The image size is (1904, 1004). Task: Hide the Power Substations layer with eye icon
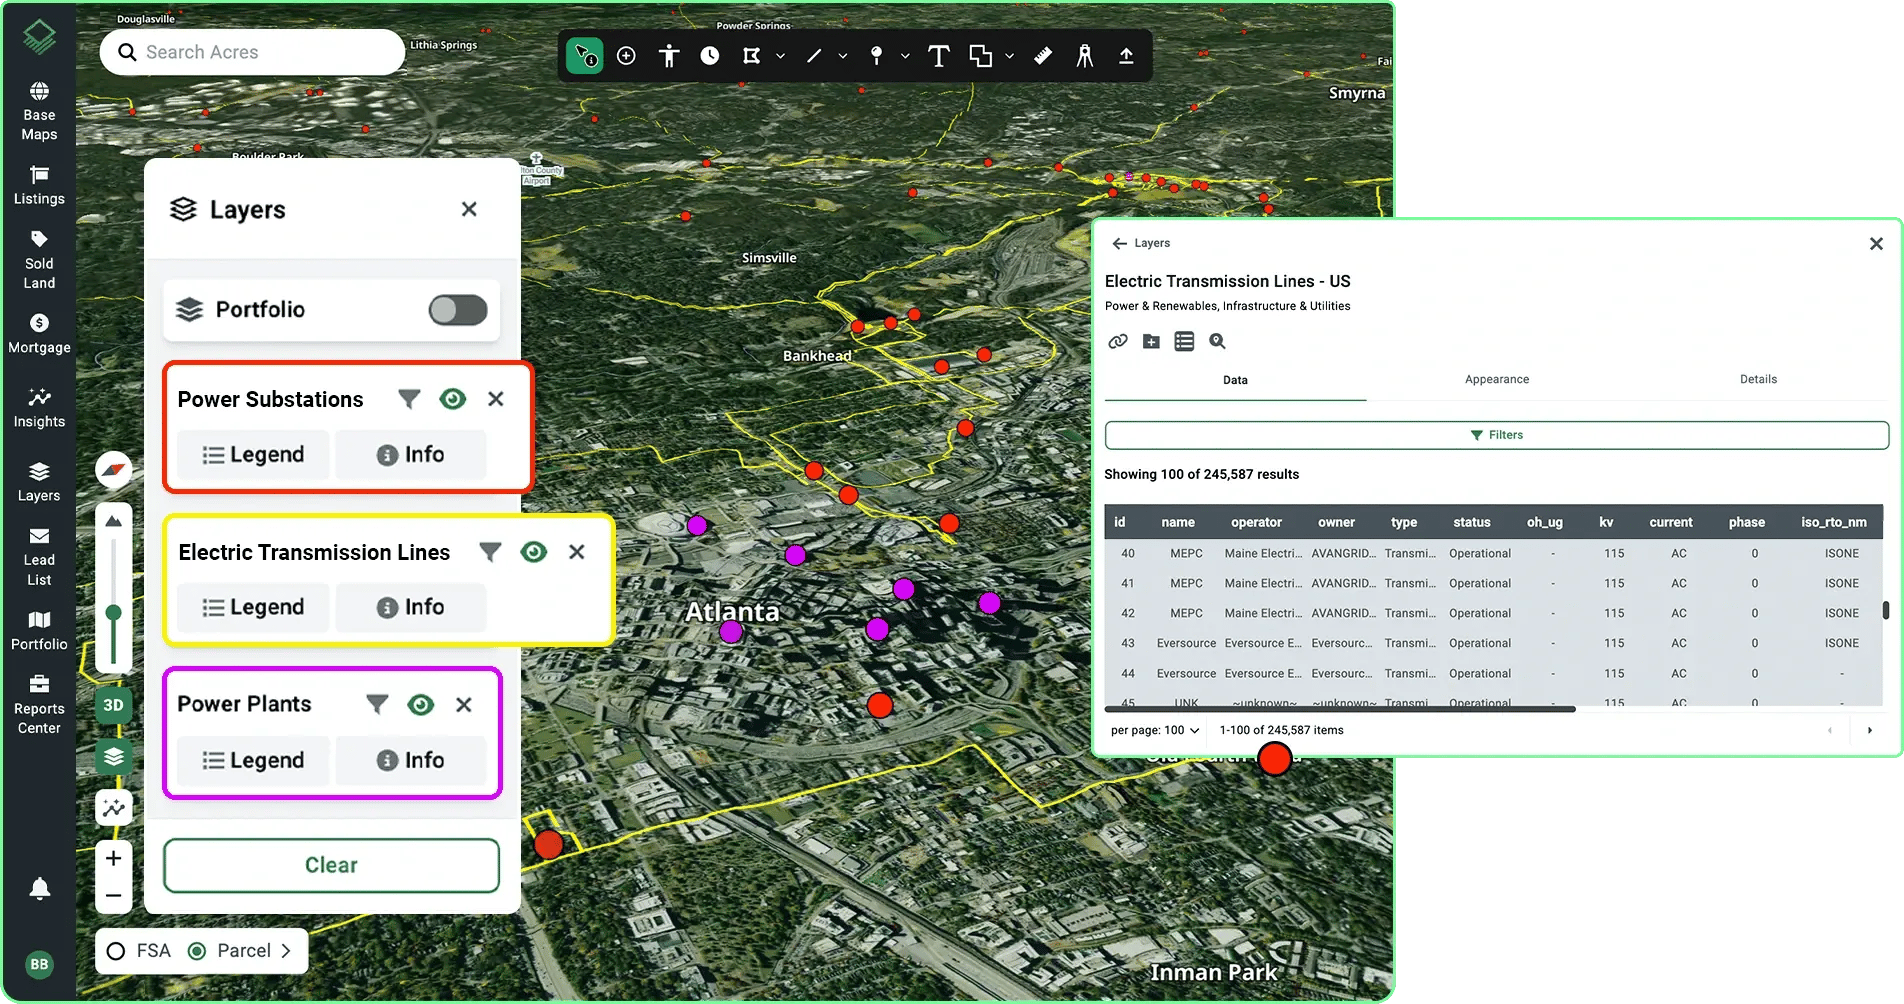[453, 399]
